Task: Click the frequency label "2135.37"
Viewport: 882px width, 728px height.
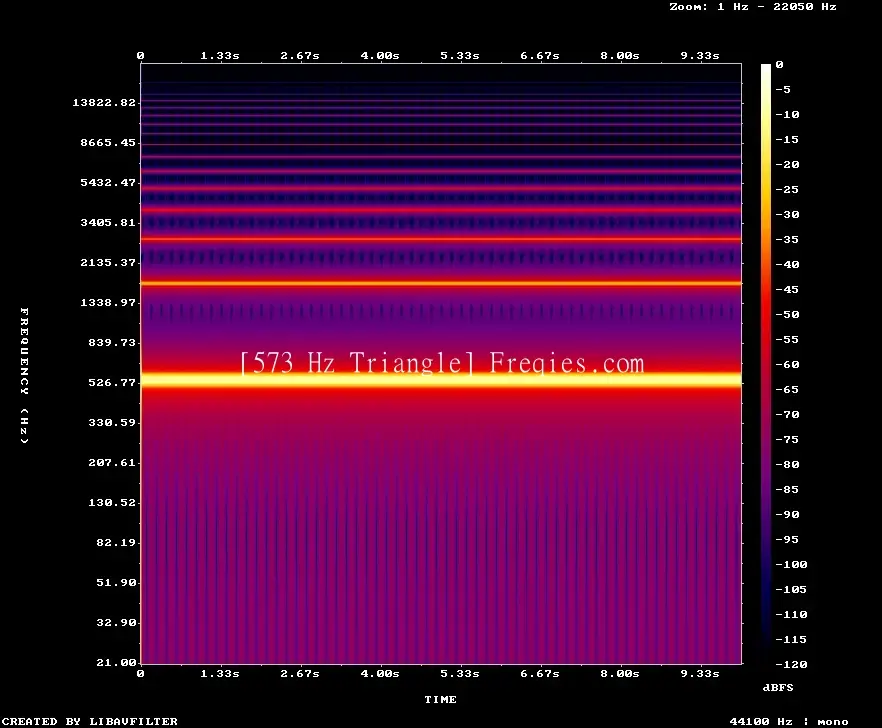Action: (108, 262)
